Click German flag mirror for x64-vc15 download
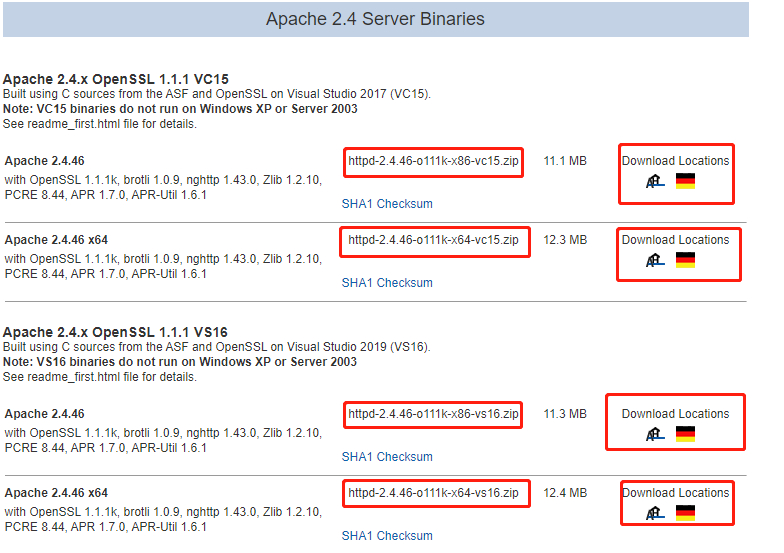Image resolution: width=784 pixels, height=553 pixels. tap(685, 260)
